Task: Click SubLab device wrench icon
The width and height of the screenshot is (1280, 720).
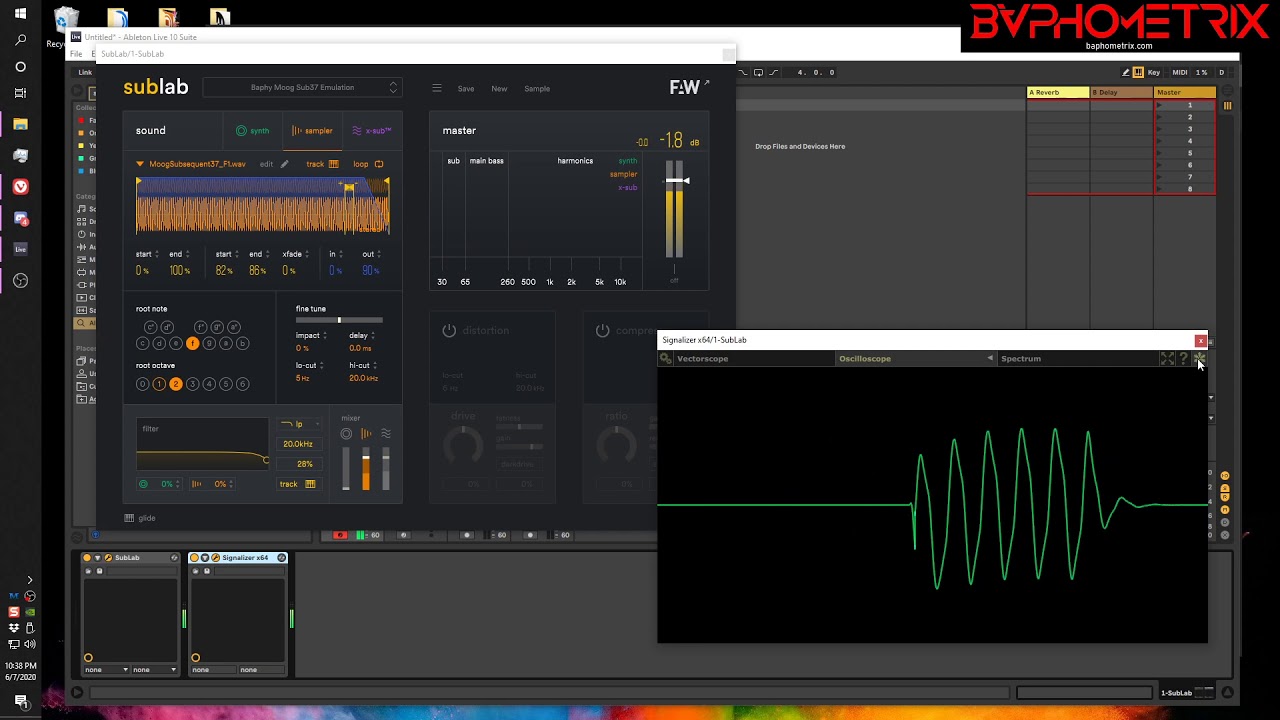Action: pyautogui.click(x=107, y=558)
